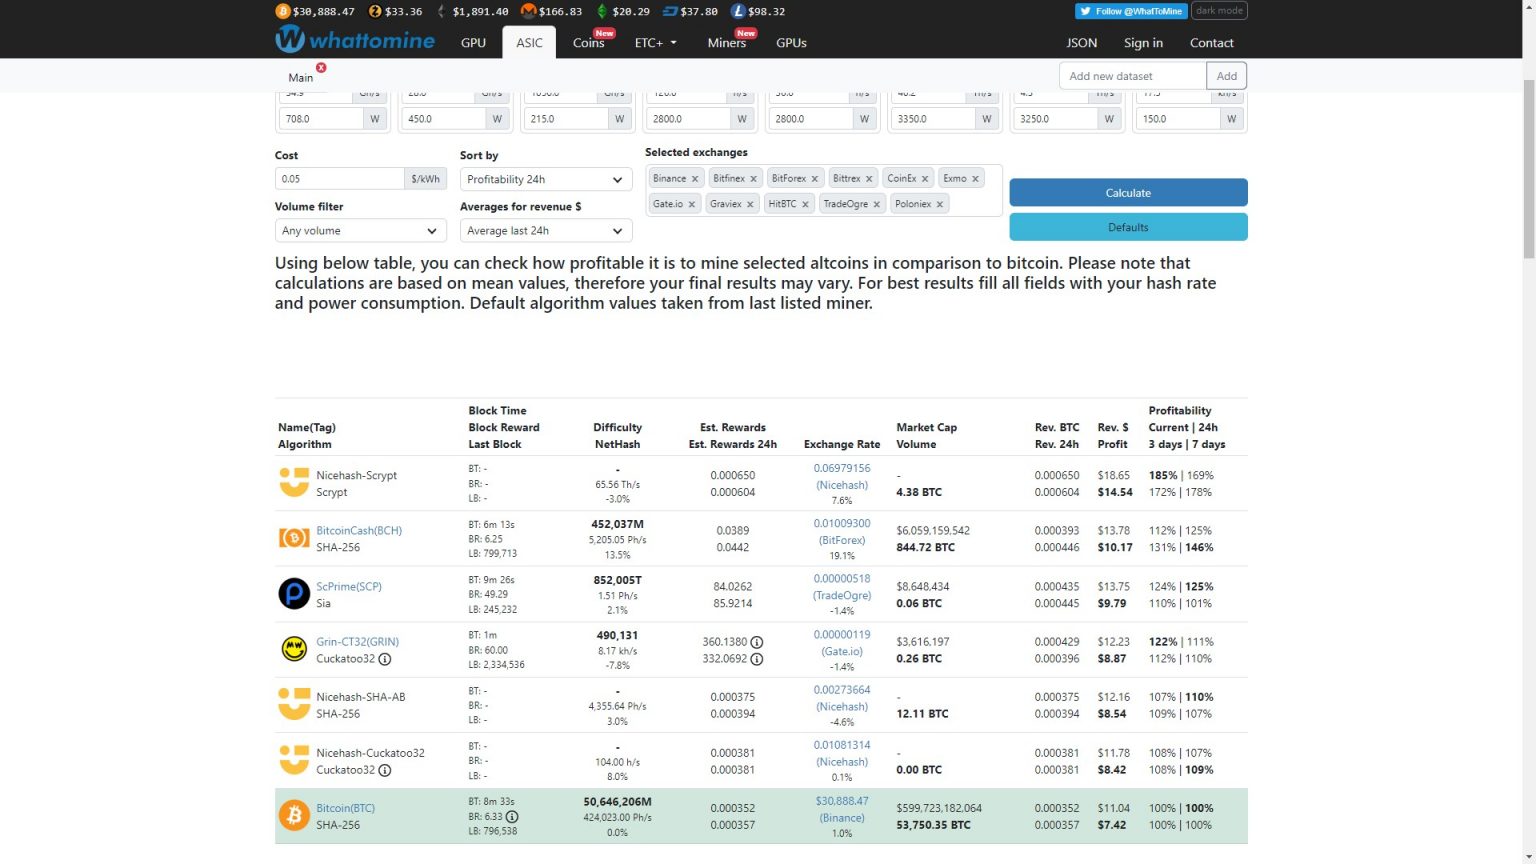Click the Bitcoin coin logo in table

tap(294, 815)
